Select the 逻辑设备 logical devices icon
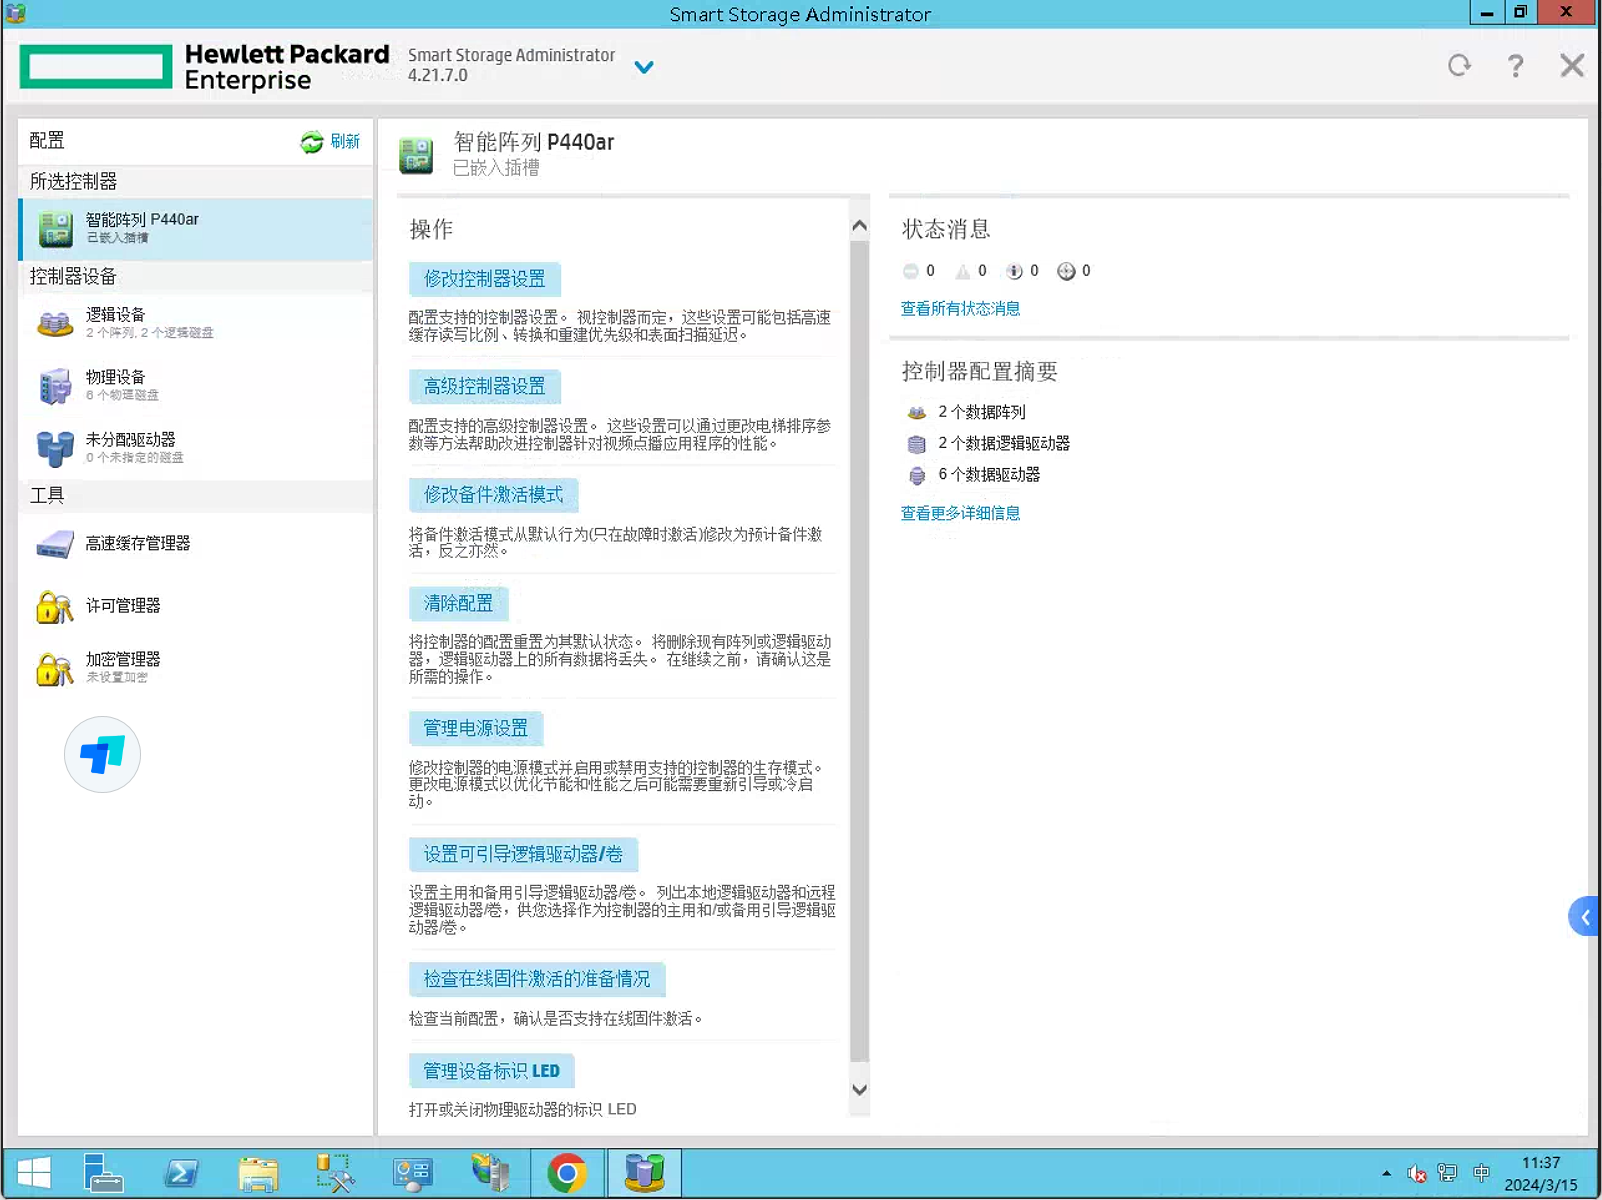 pos(55,323)
